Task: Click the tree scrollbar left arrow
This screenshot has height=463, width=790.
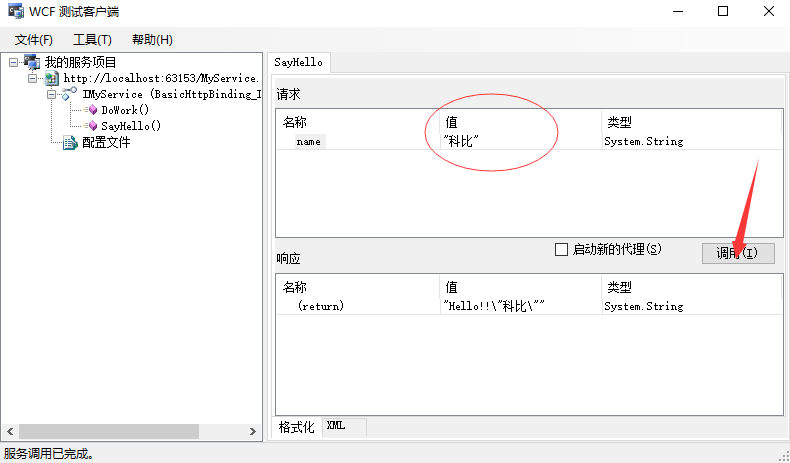Action: coord(10,432)
